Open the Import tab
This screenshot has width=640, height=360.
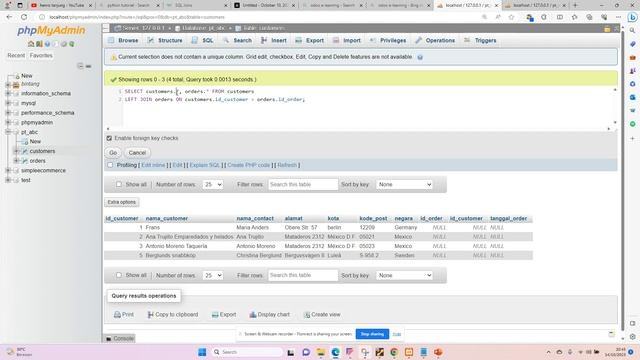click(x=347, y=40)
